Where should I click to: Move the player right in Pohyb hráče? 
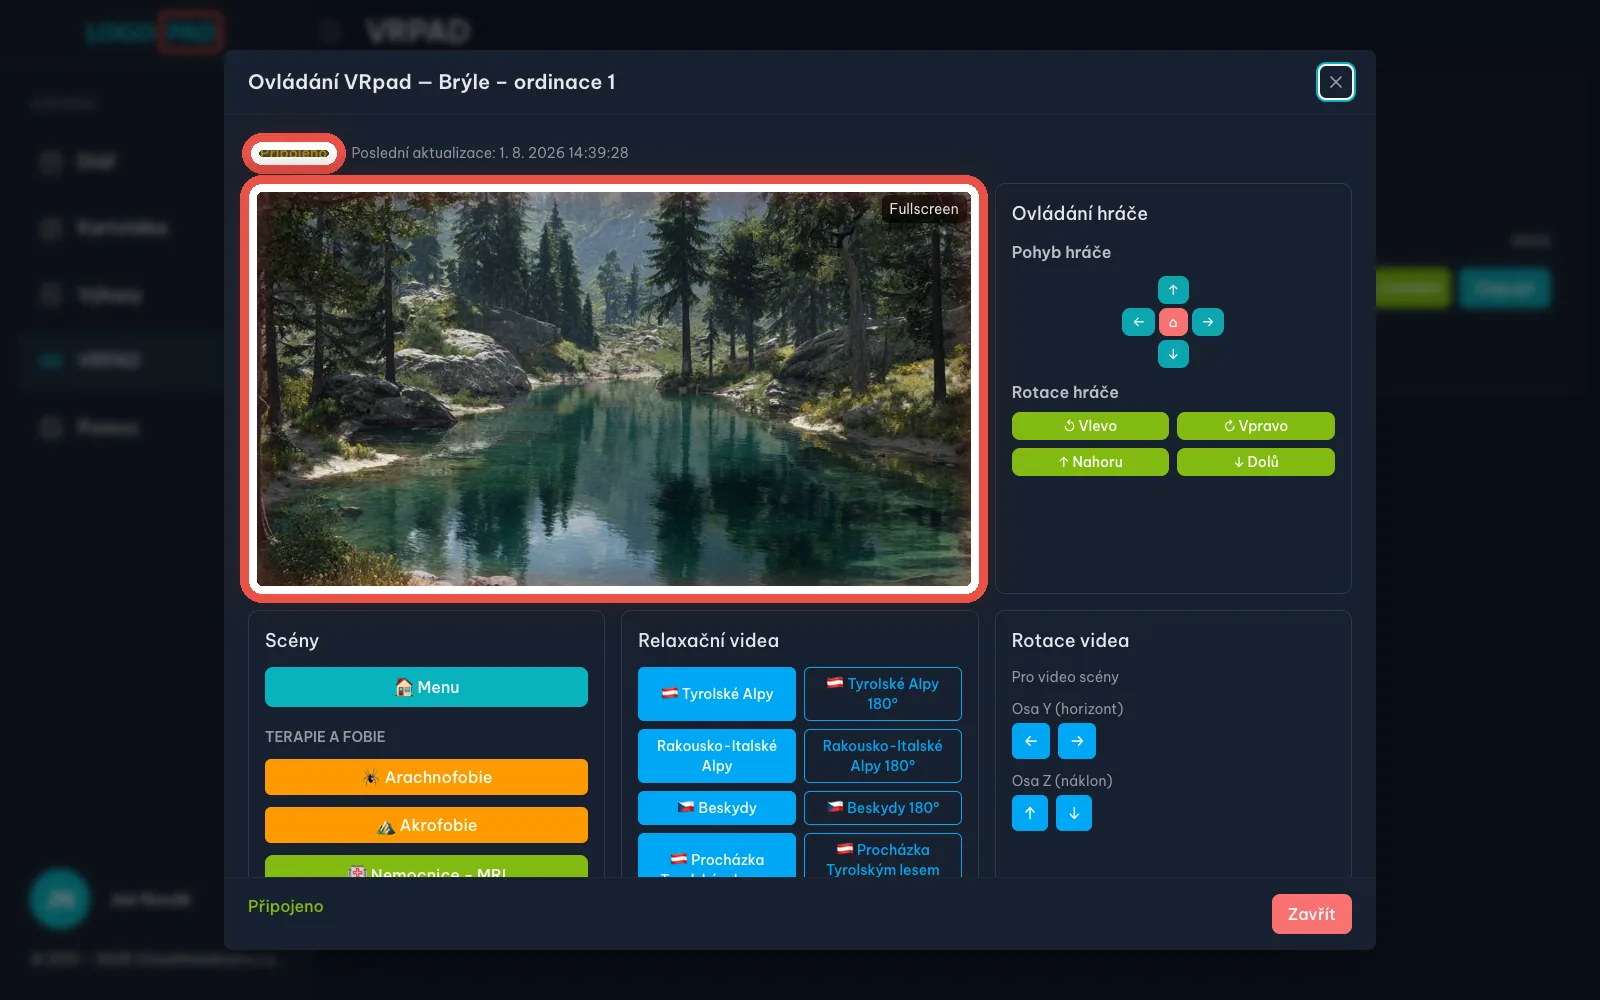click(1208, 322)
